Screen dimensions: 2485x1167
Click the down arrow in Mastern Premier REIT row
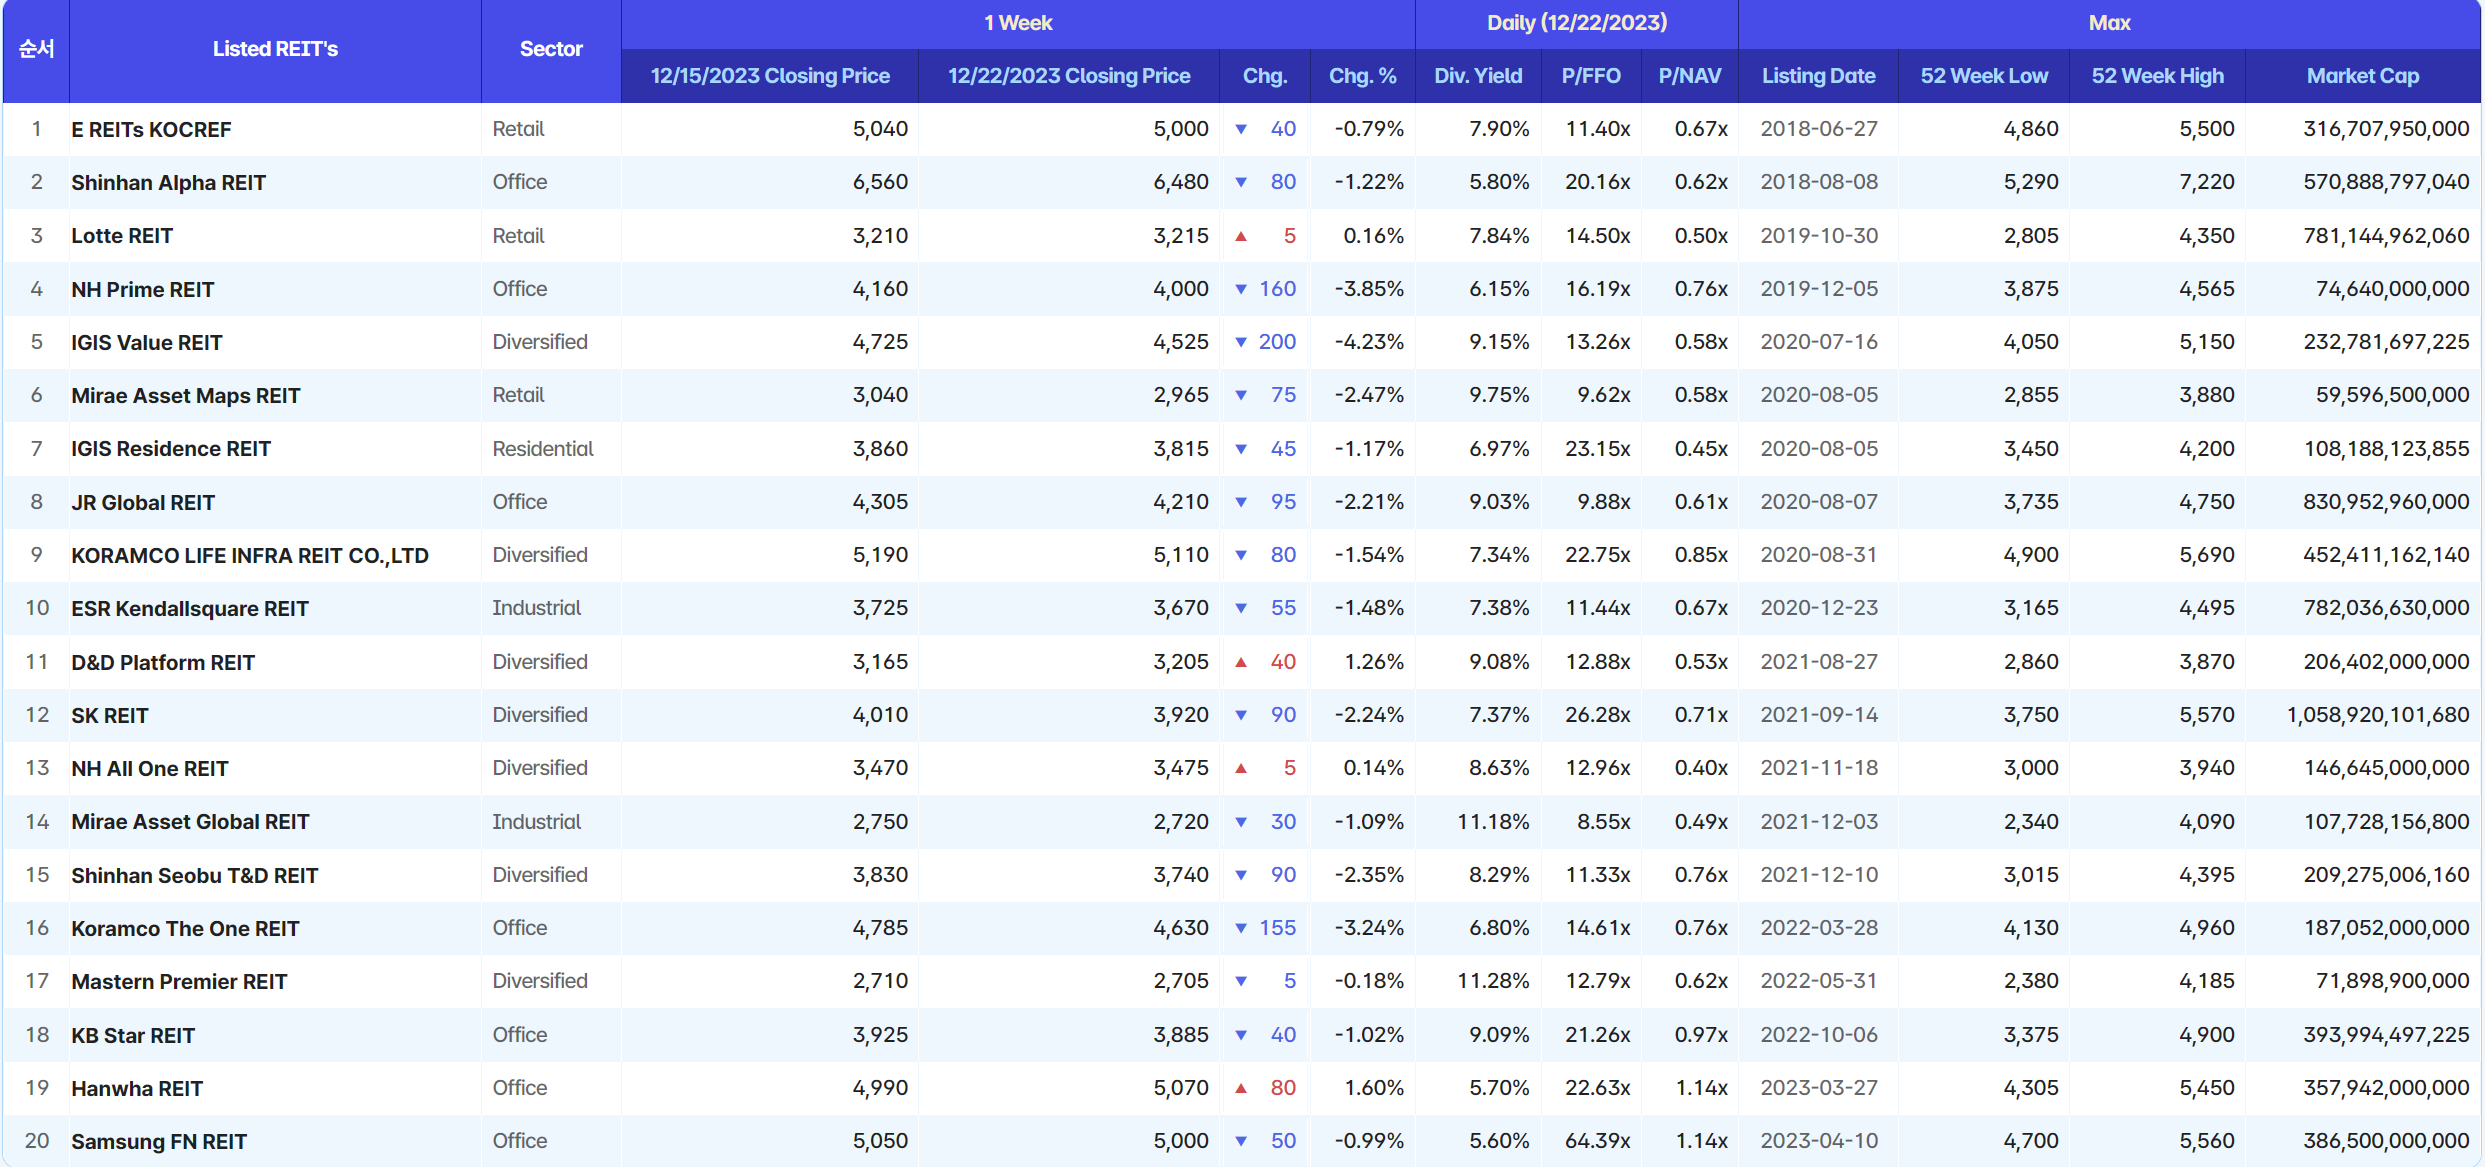(1241, 981)
